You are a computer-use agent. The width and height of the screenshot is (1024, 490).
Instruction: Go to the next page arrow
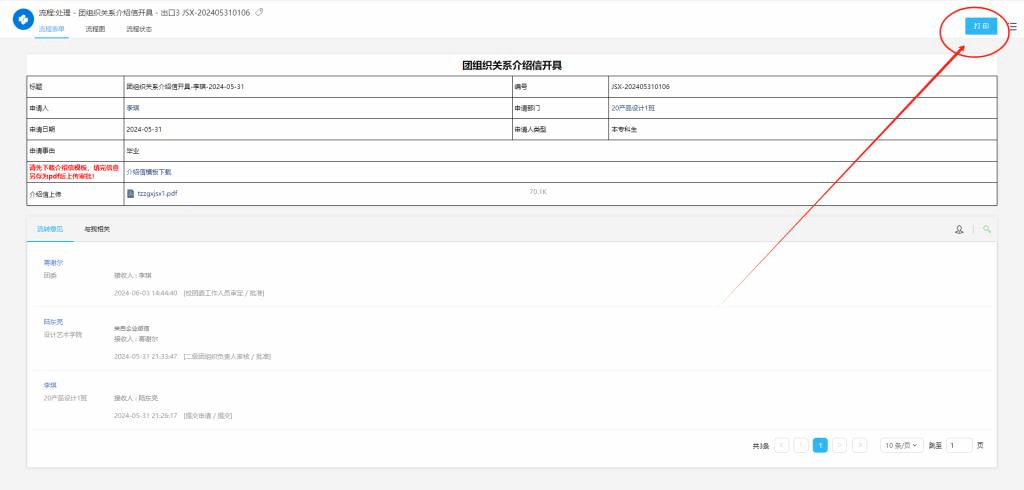point(840,445)
